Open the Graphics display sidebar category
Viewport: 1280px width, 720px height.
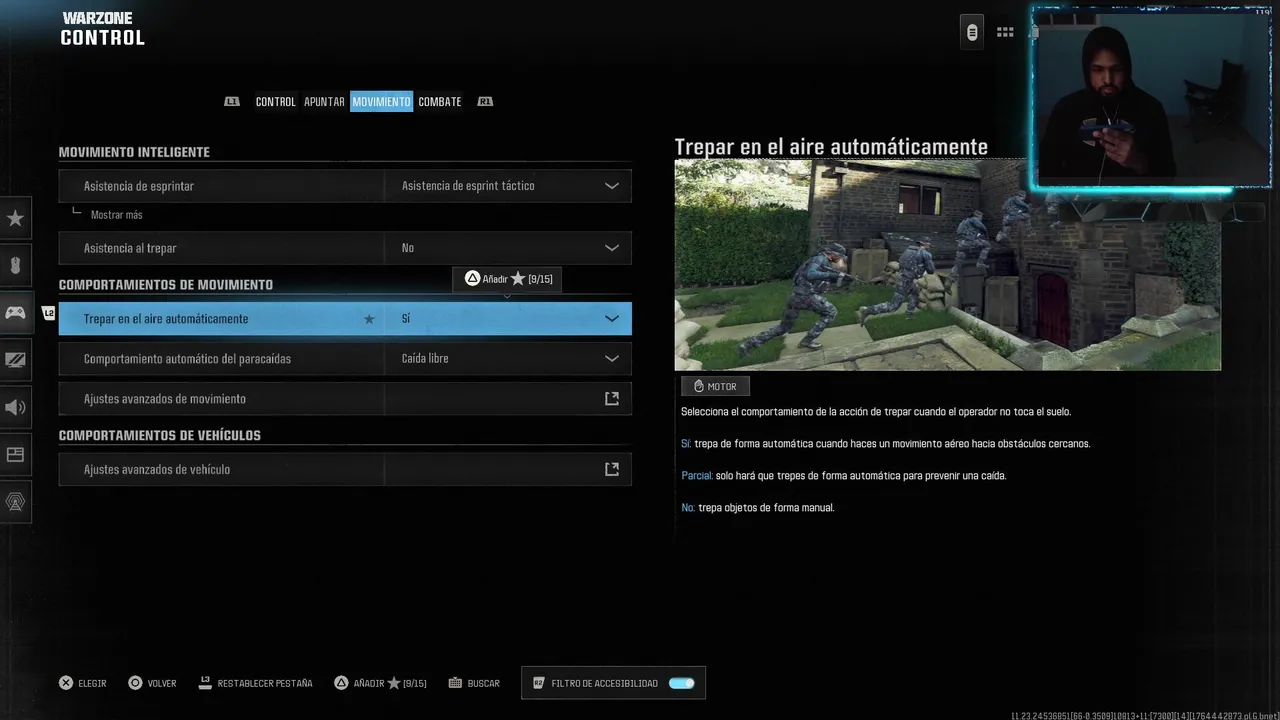15,360
